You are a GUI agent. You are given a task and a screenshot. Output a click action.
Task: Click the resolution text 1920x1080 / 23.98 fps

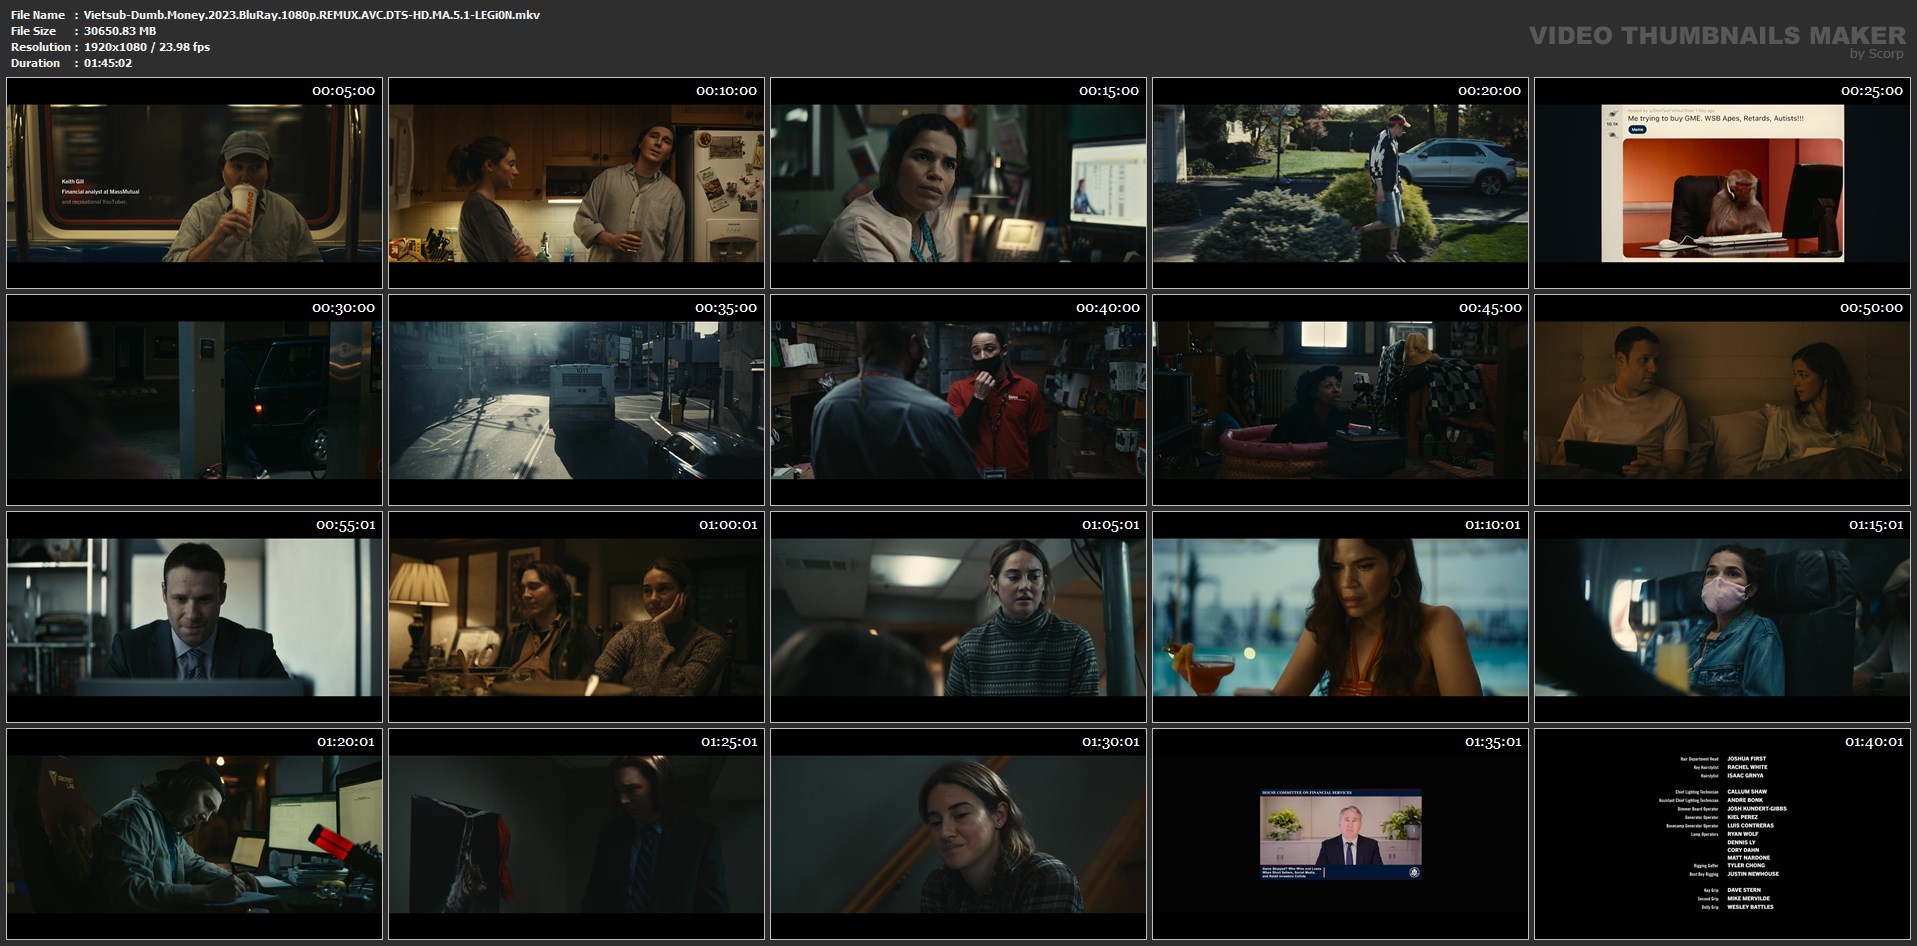click(147, 47)
